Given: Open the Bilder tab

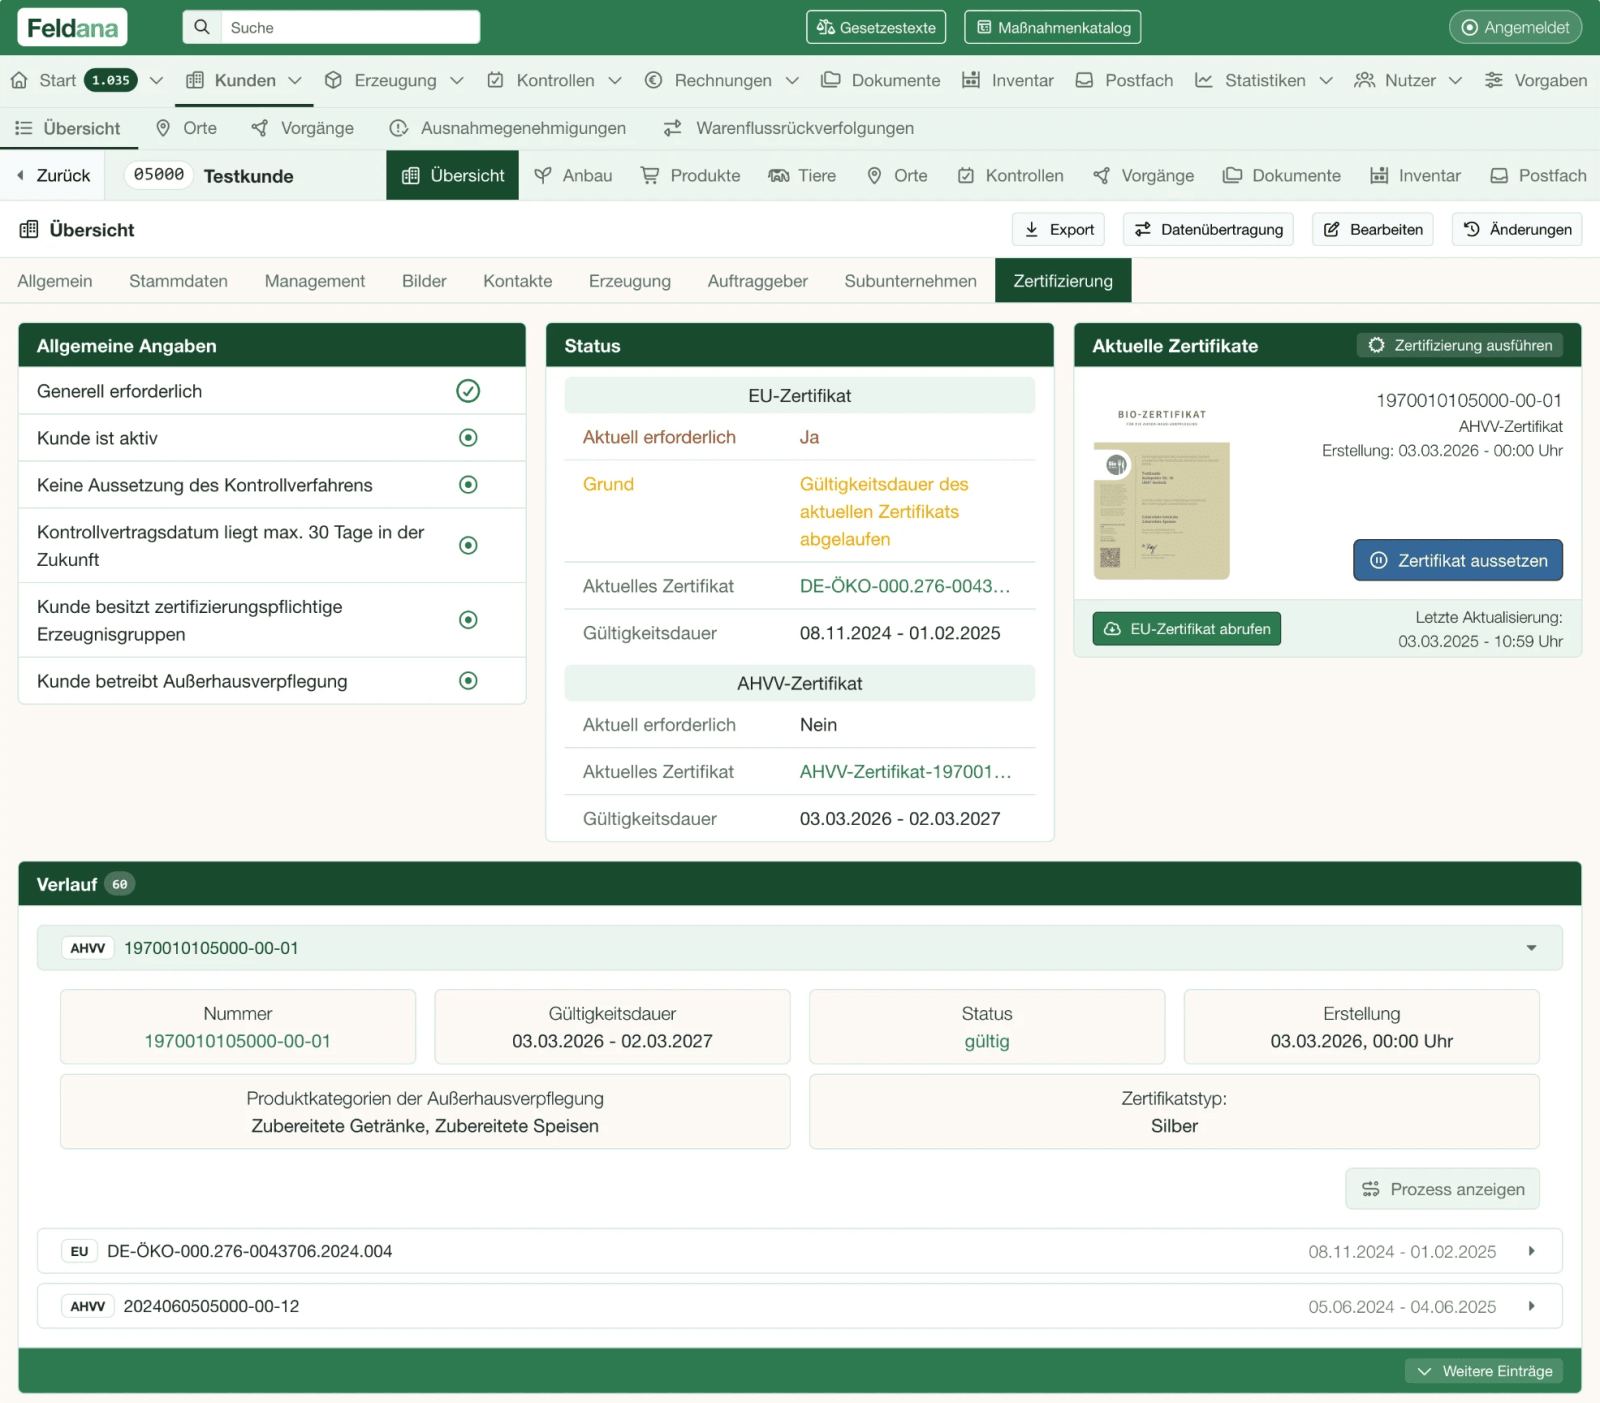Looking at the screenshot, I should click(x=424, y=281).
